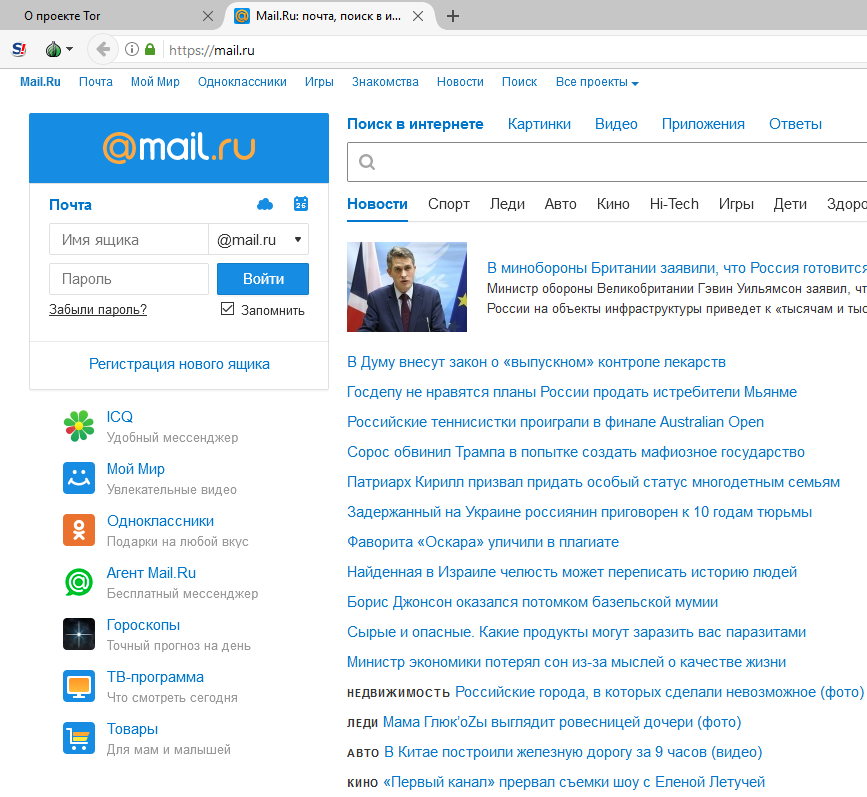Viewport: 867px width, 797px height.
Task: Toggle the Запомнить checkbox
Action: [227, 309]
